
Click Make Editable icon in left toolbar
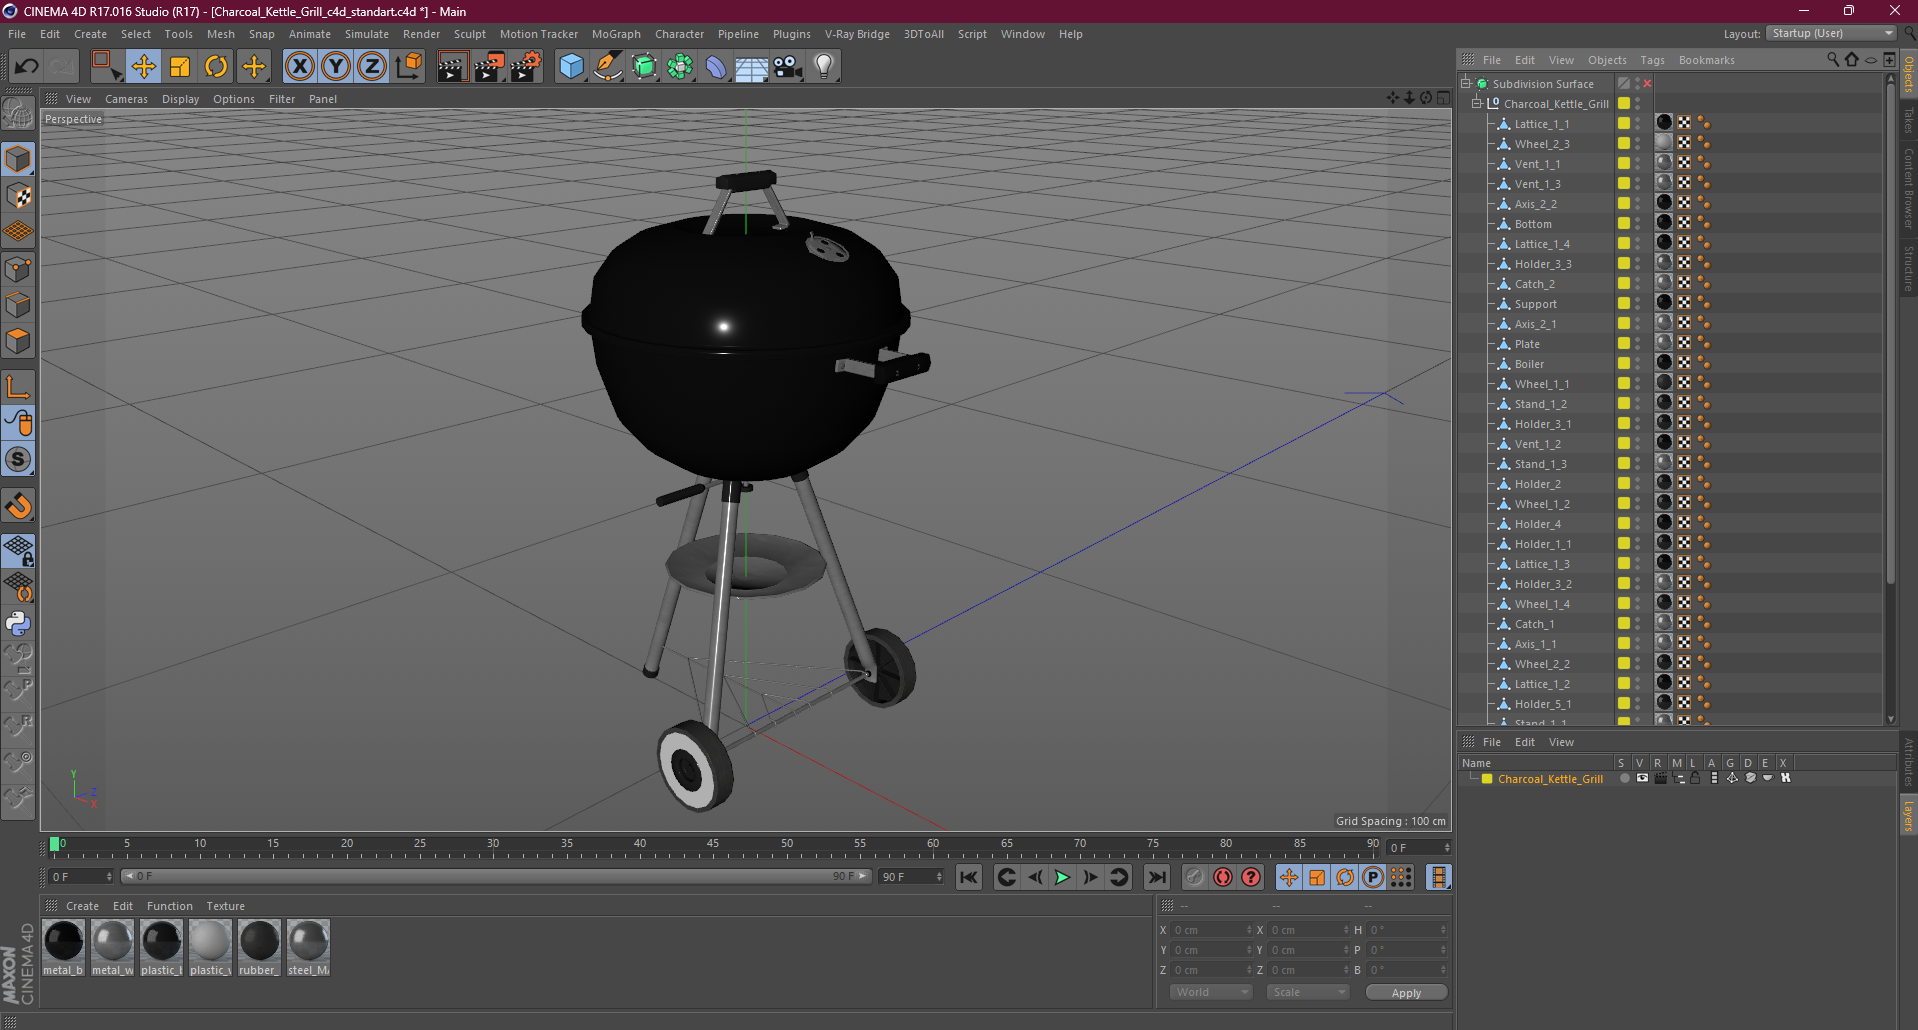18,114
